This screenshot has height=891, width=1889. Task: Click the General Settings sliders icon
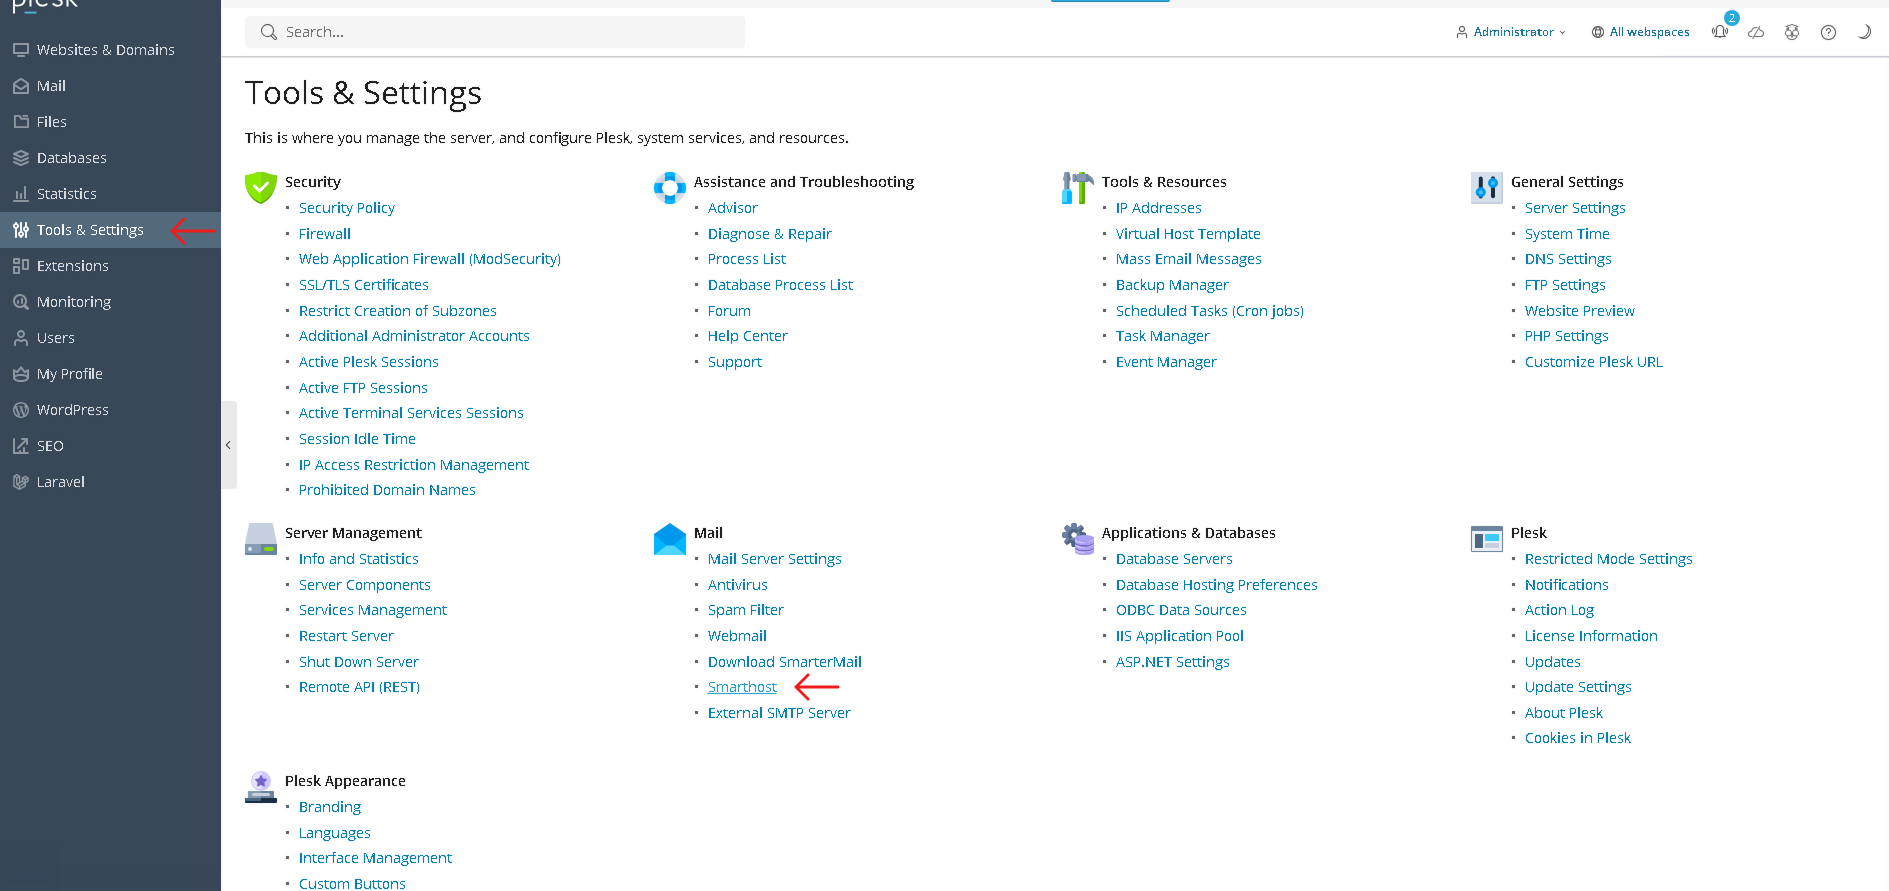pos(1487,187)
